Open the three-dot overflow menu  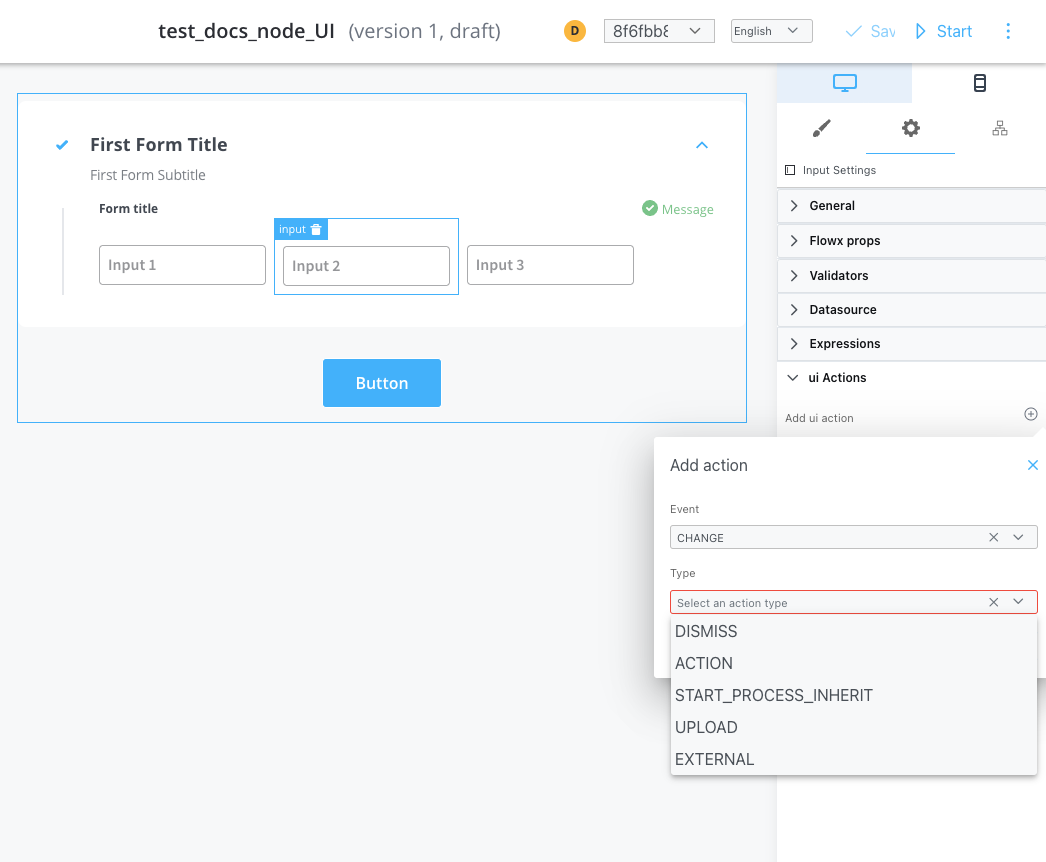click(x=1008, y=31)
